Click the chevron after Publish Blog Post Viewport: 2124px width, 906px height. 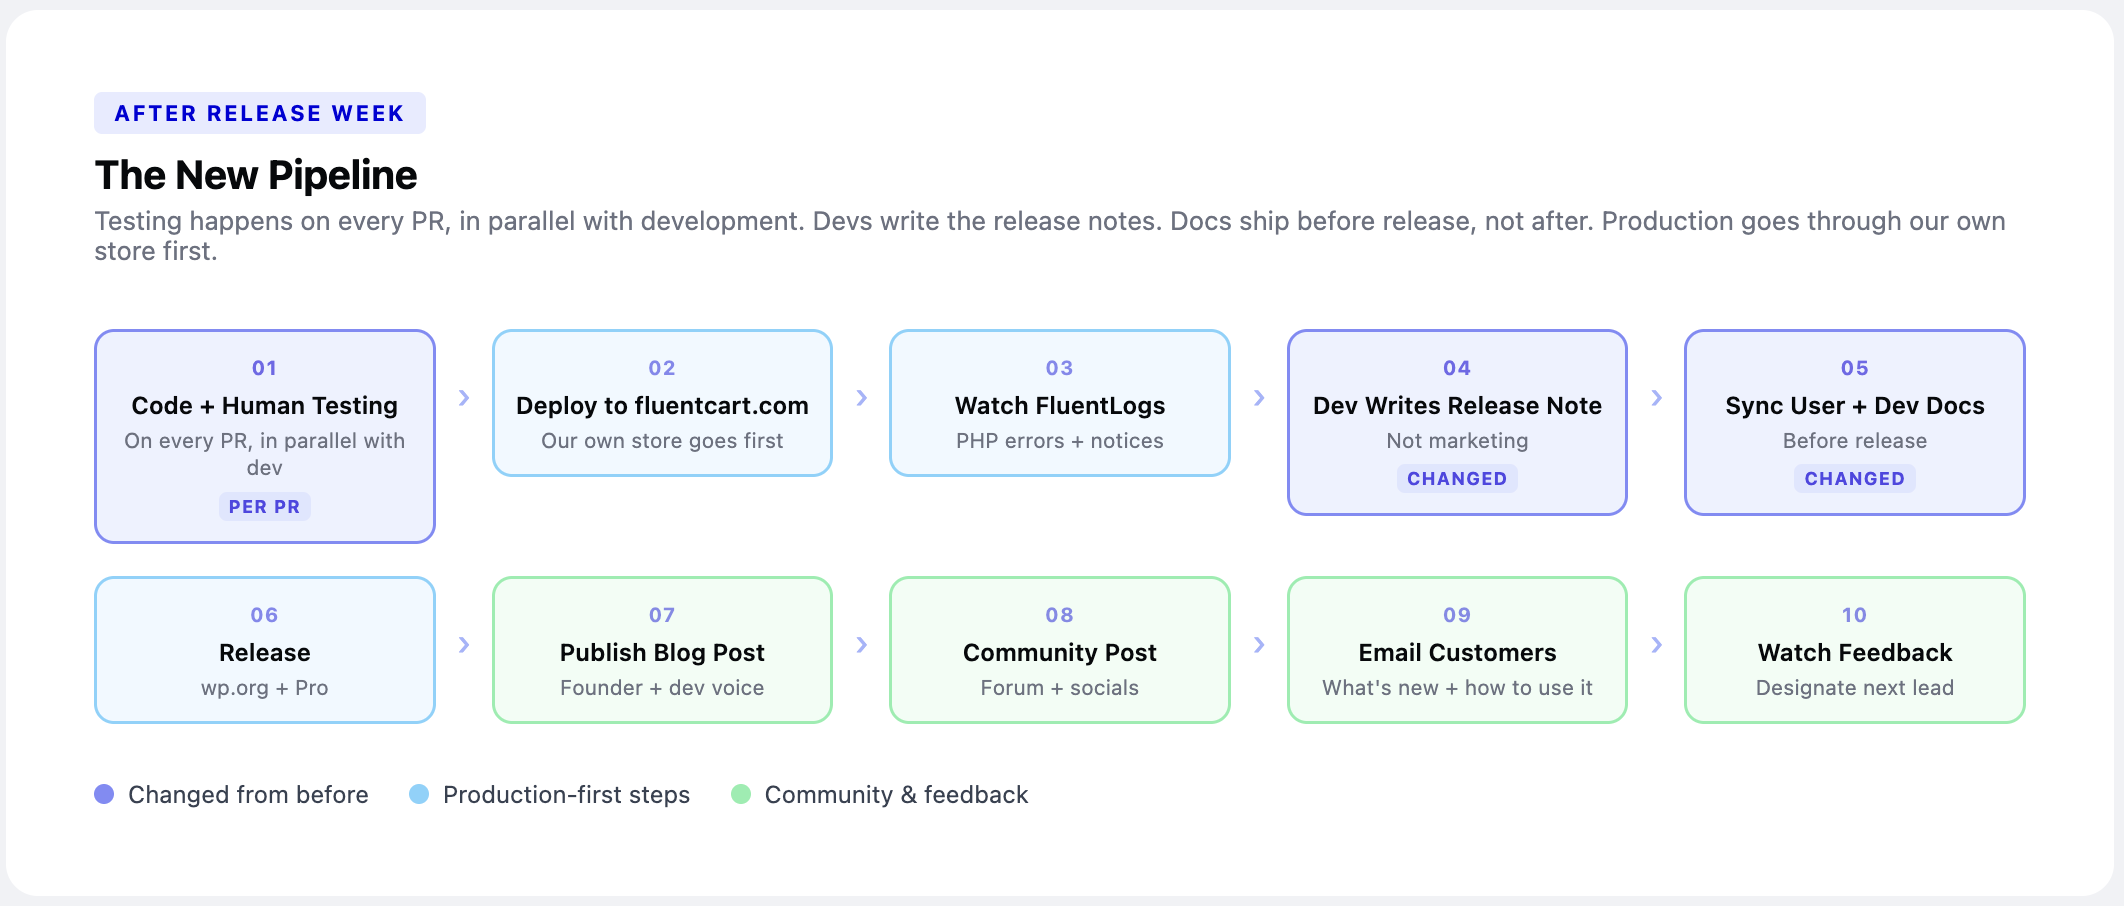tap(862, 645)
